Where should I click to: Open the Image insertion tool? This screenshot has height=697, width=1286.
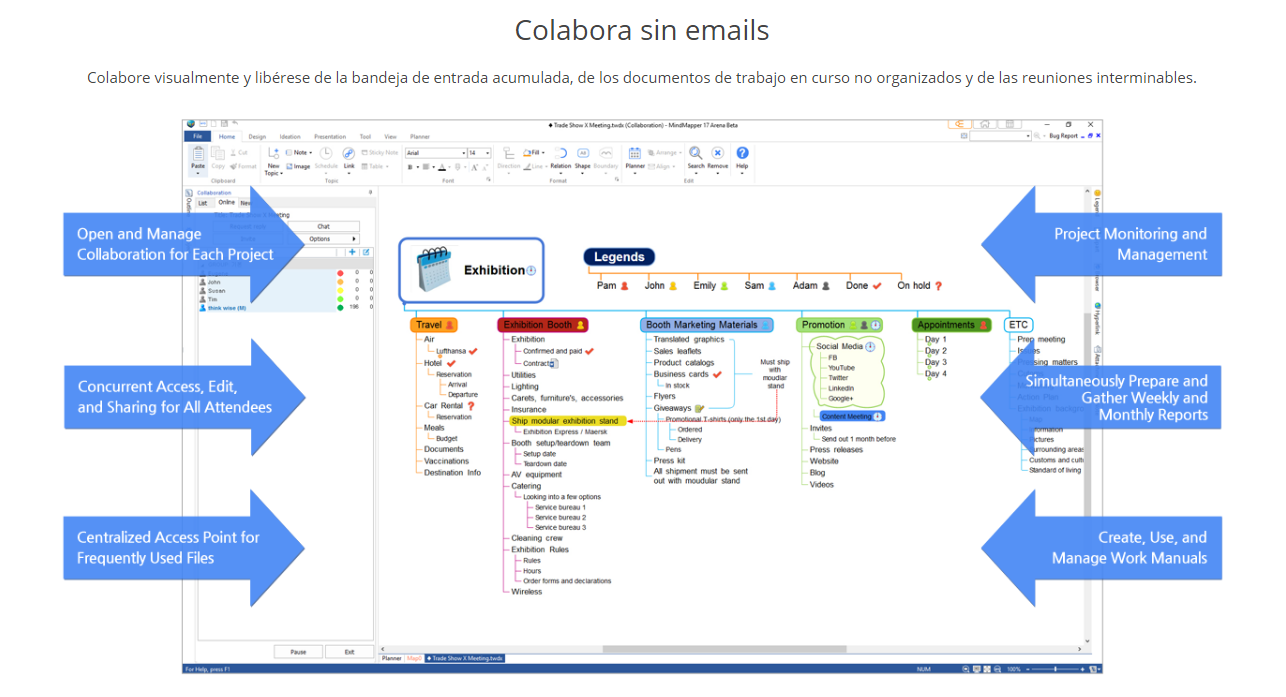pyautogui.click(x=302, y=167)
